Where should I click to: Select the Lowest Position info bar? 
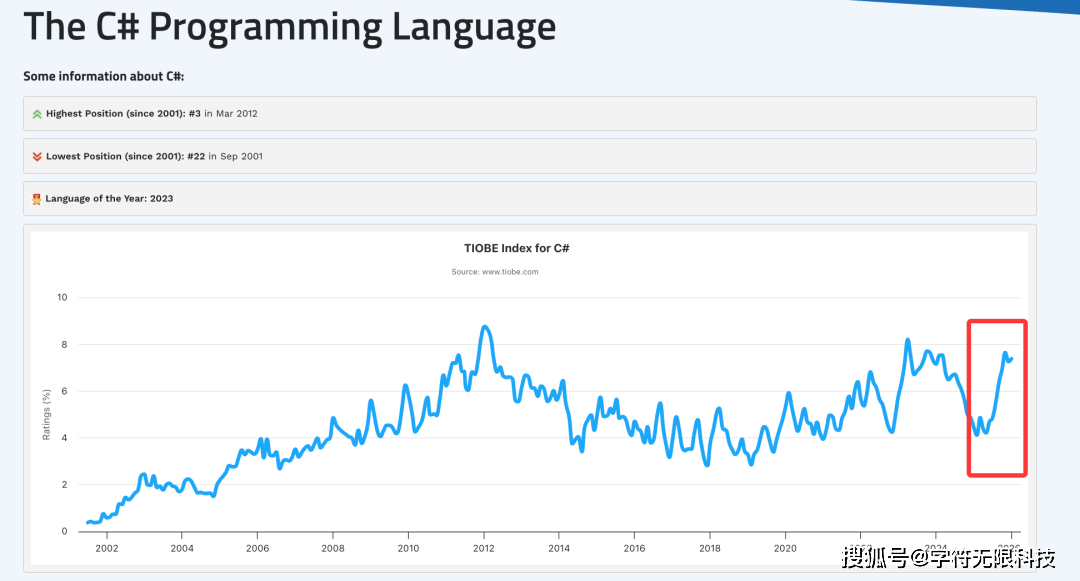click(x=530, y=156)
